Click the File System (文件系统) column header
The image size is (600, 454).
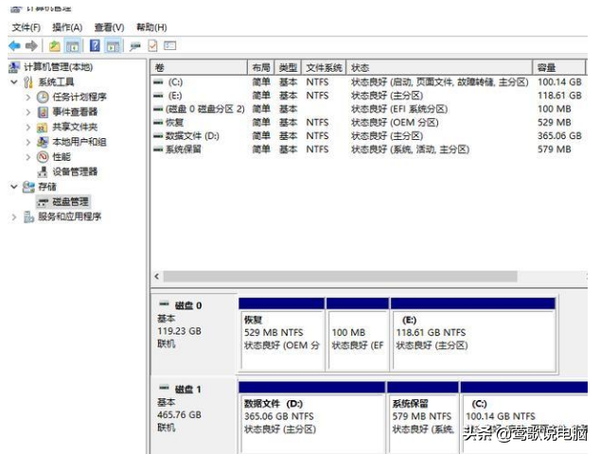[323, 67]
